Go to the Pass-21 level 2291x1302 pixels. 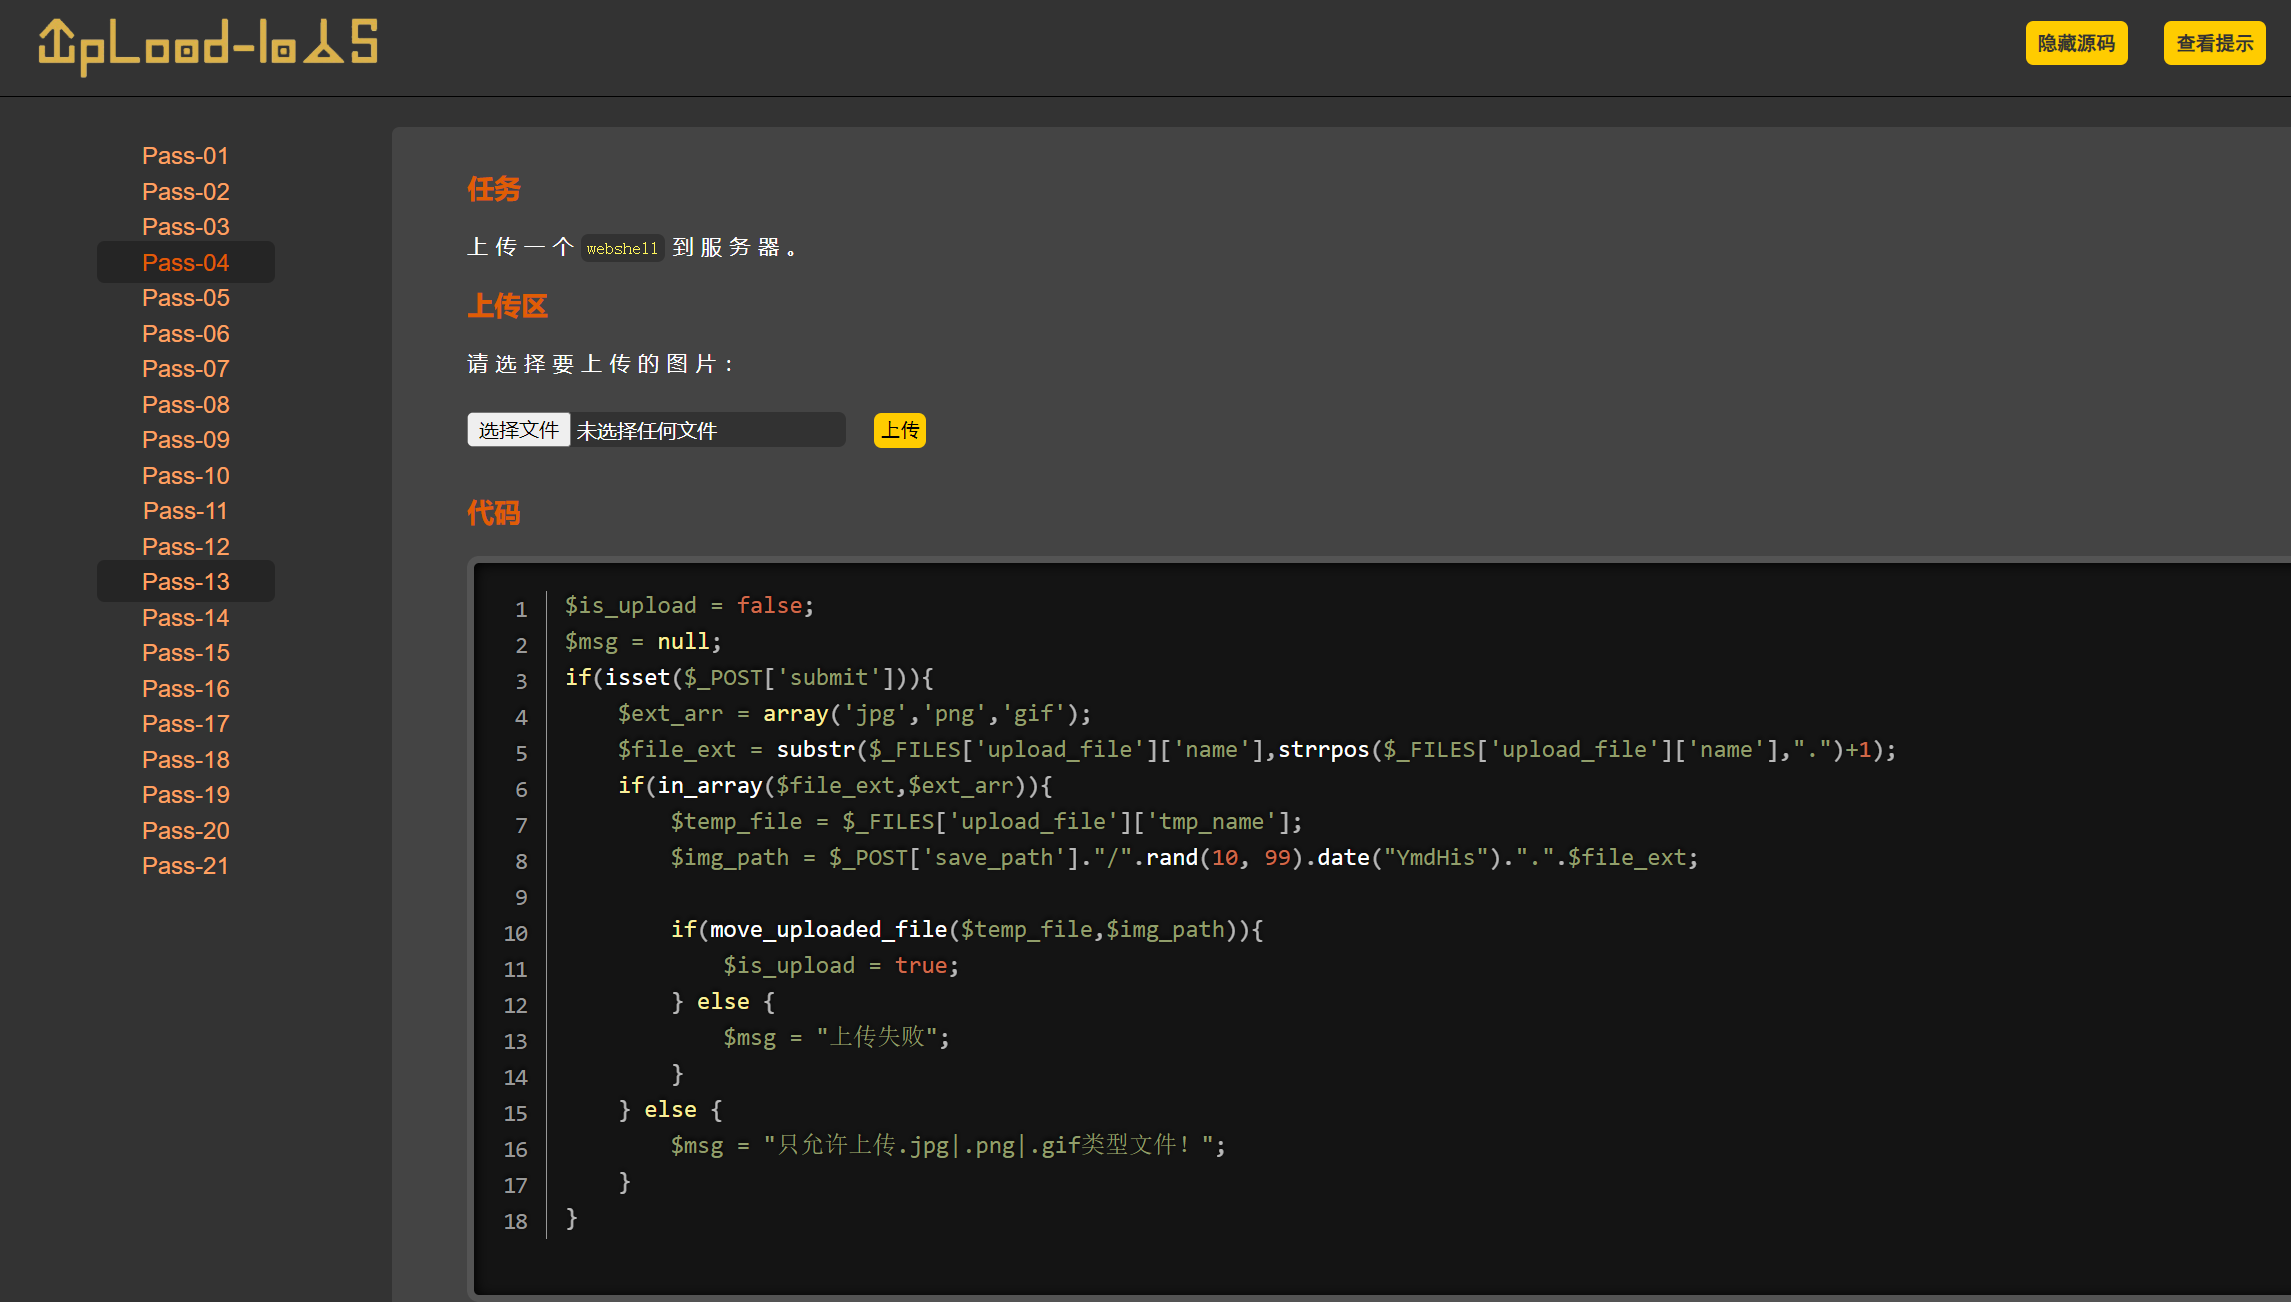pyautogui.click(x=185, y=866)
